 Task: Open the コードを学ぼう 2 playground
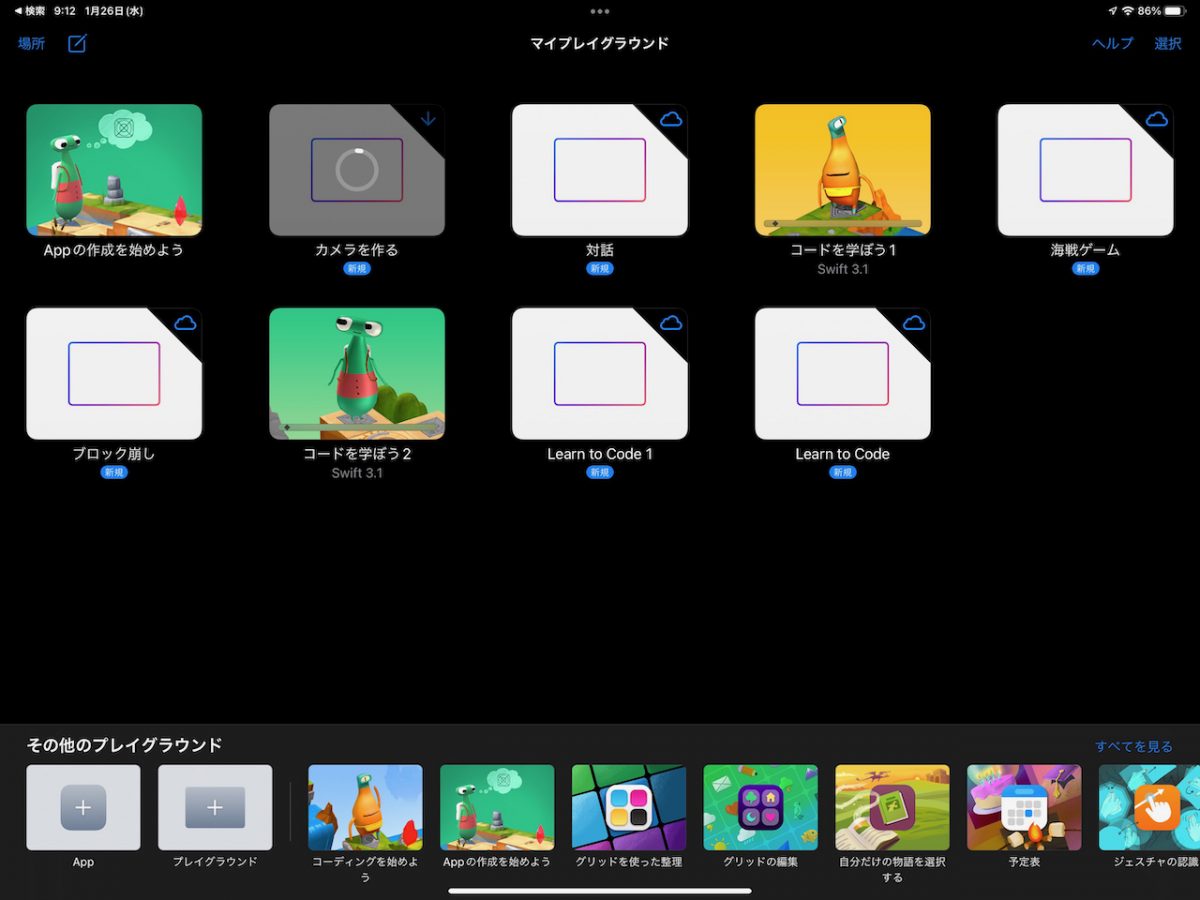pos(357,374)
